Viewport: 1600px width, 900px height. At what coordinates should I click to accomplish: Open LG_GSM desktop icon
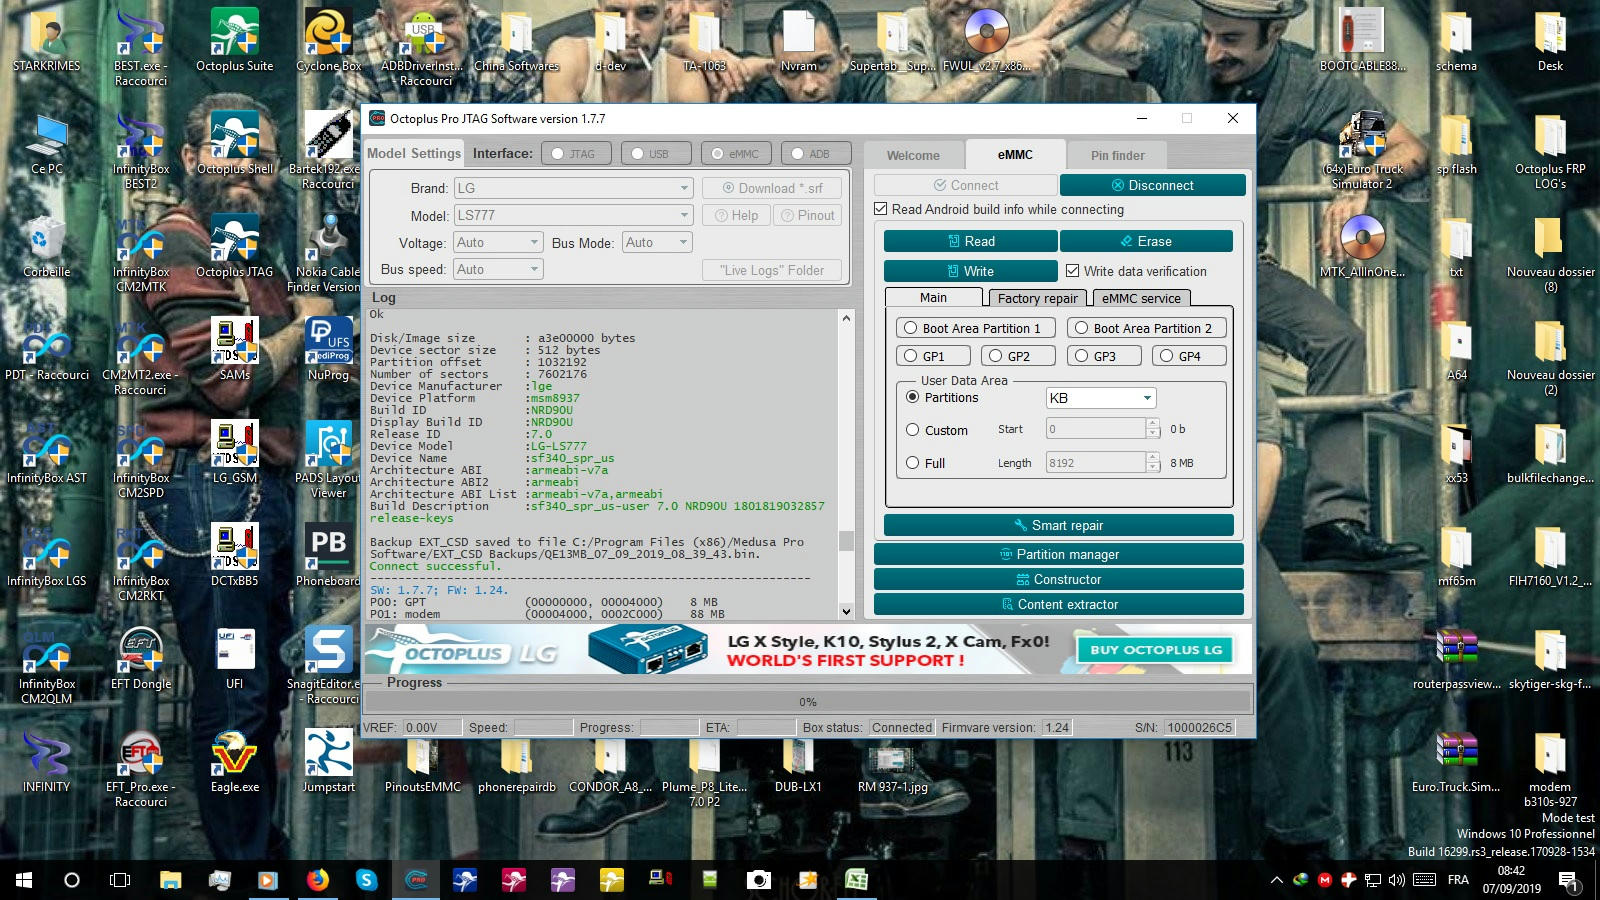coord(234,452)
